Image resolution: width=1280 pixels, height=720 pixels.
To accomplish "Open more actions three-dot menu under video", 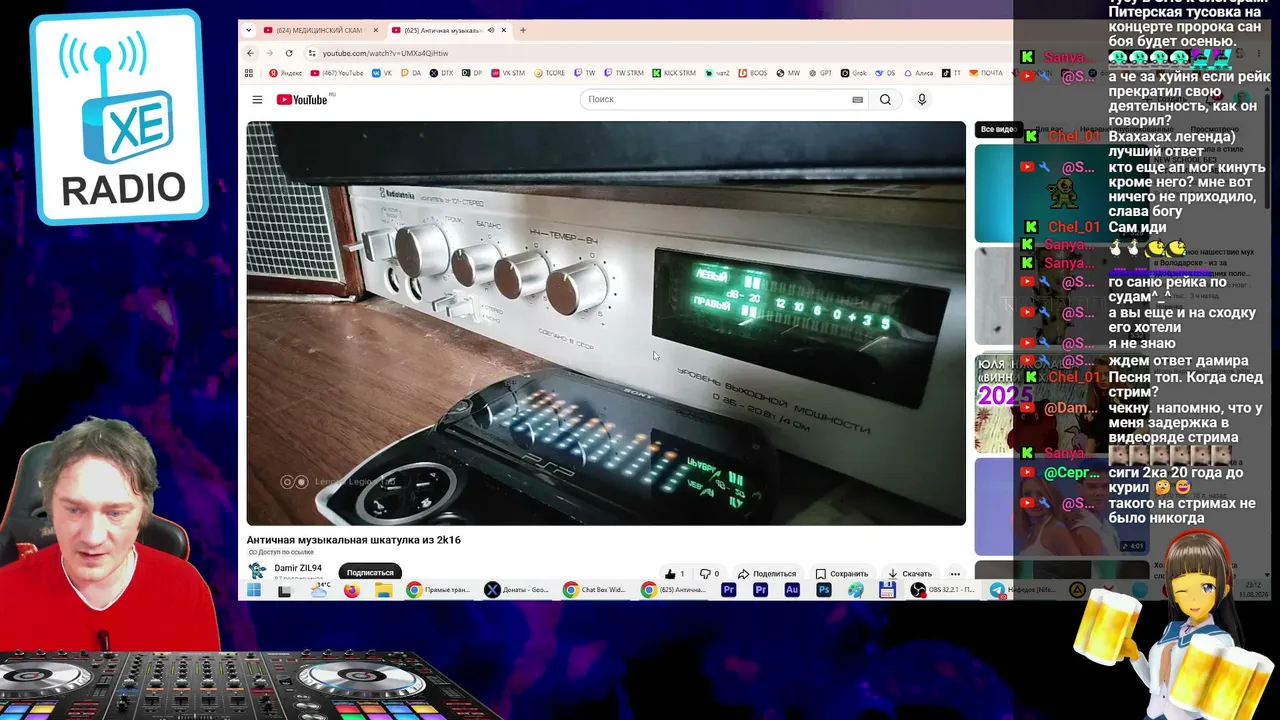I will (955, 574).
